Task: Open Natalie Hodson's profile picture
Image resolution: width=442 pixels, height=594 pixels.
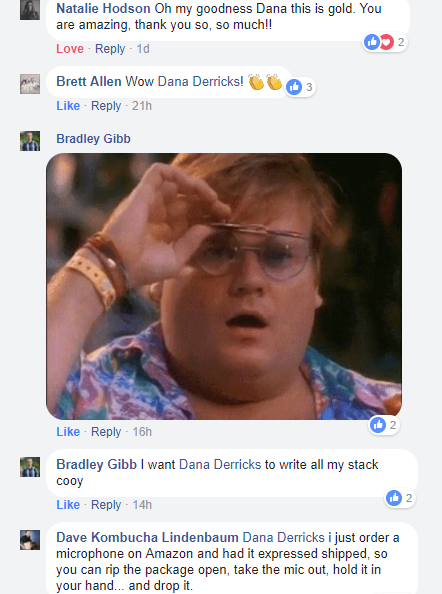Action: (x=30, y=9)
